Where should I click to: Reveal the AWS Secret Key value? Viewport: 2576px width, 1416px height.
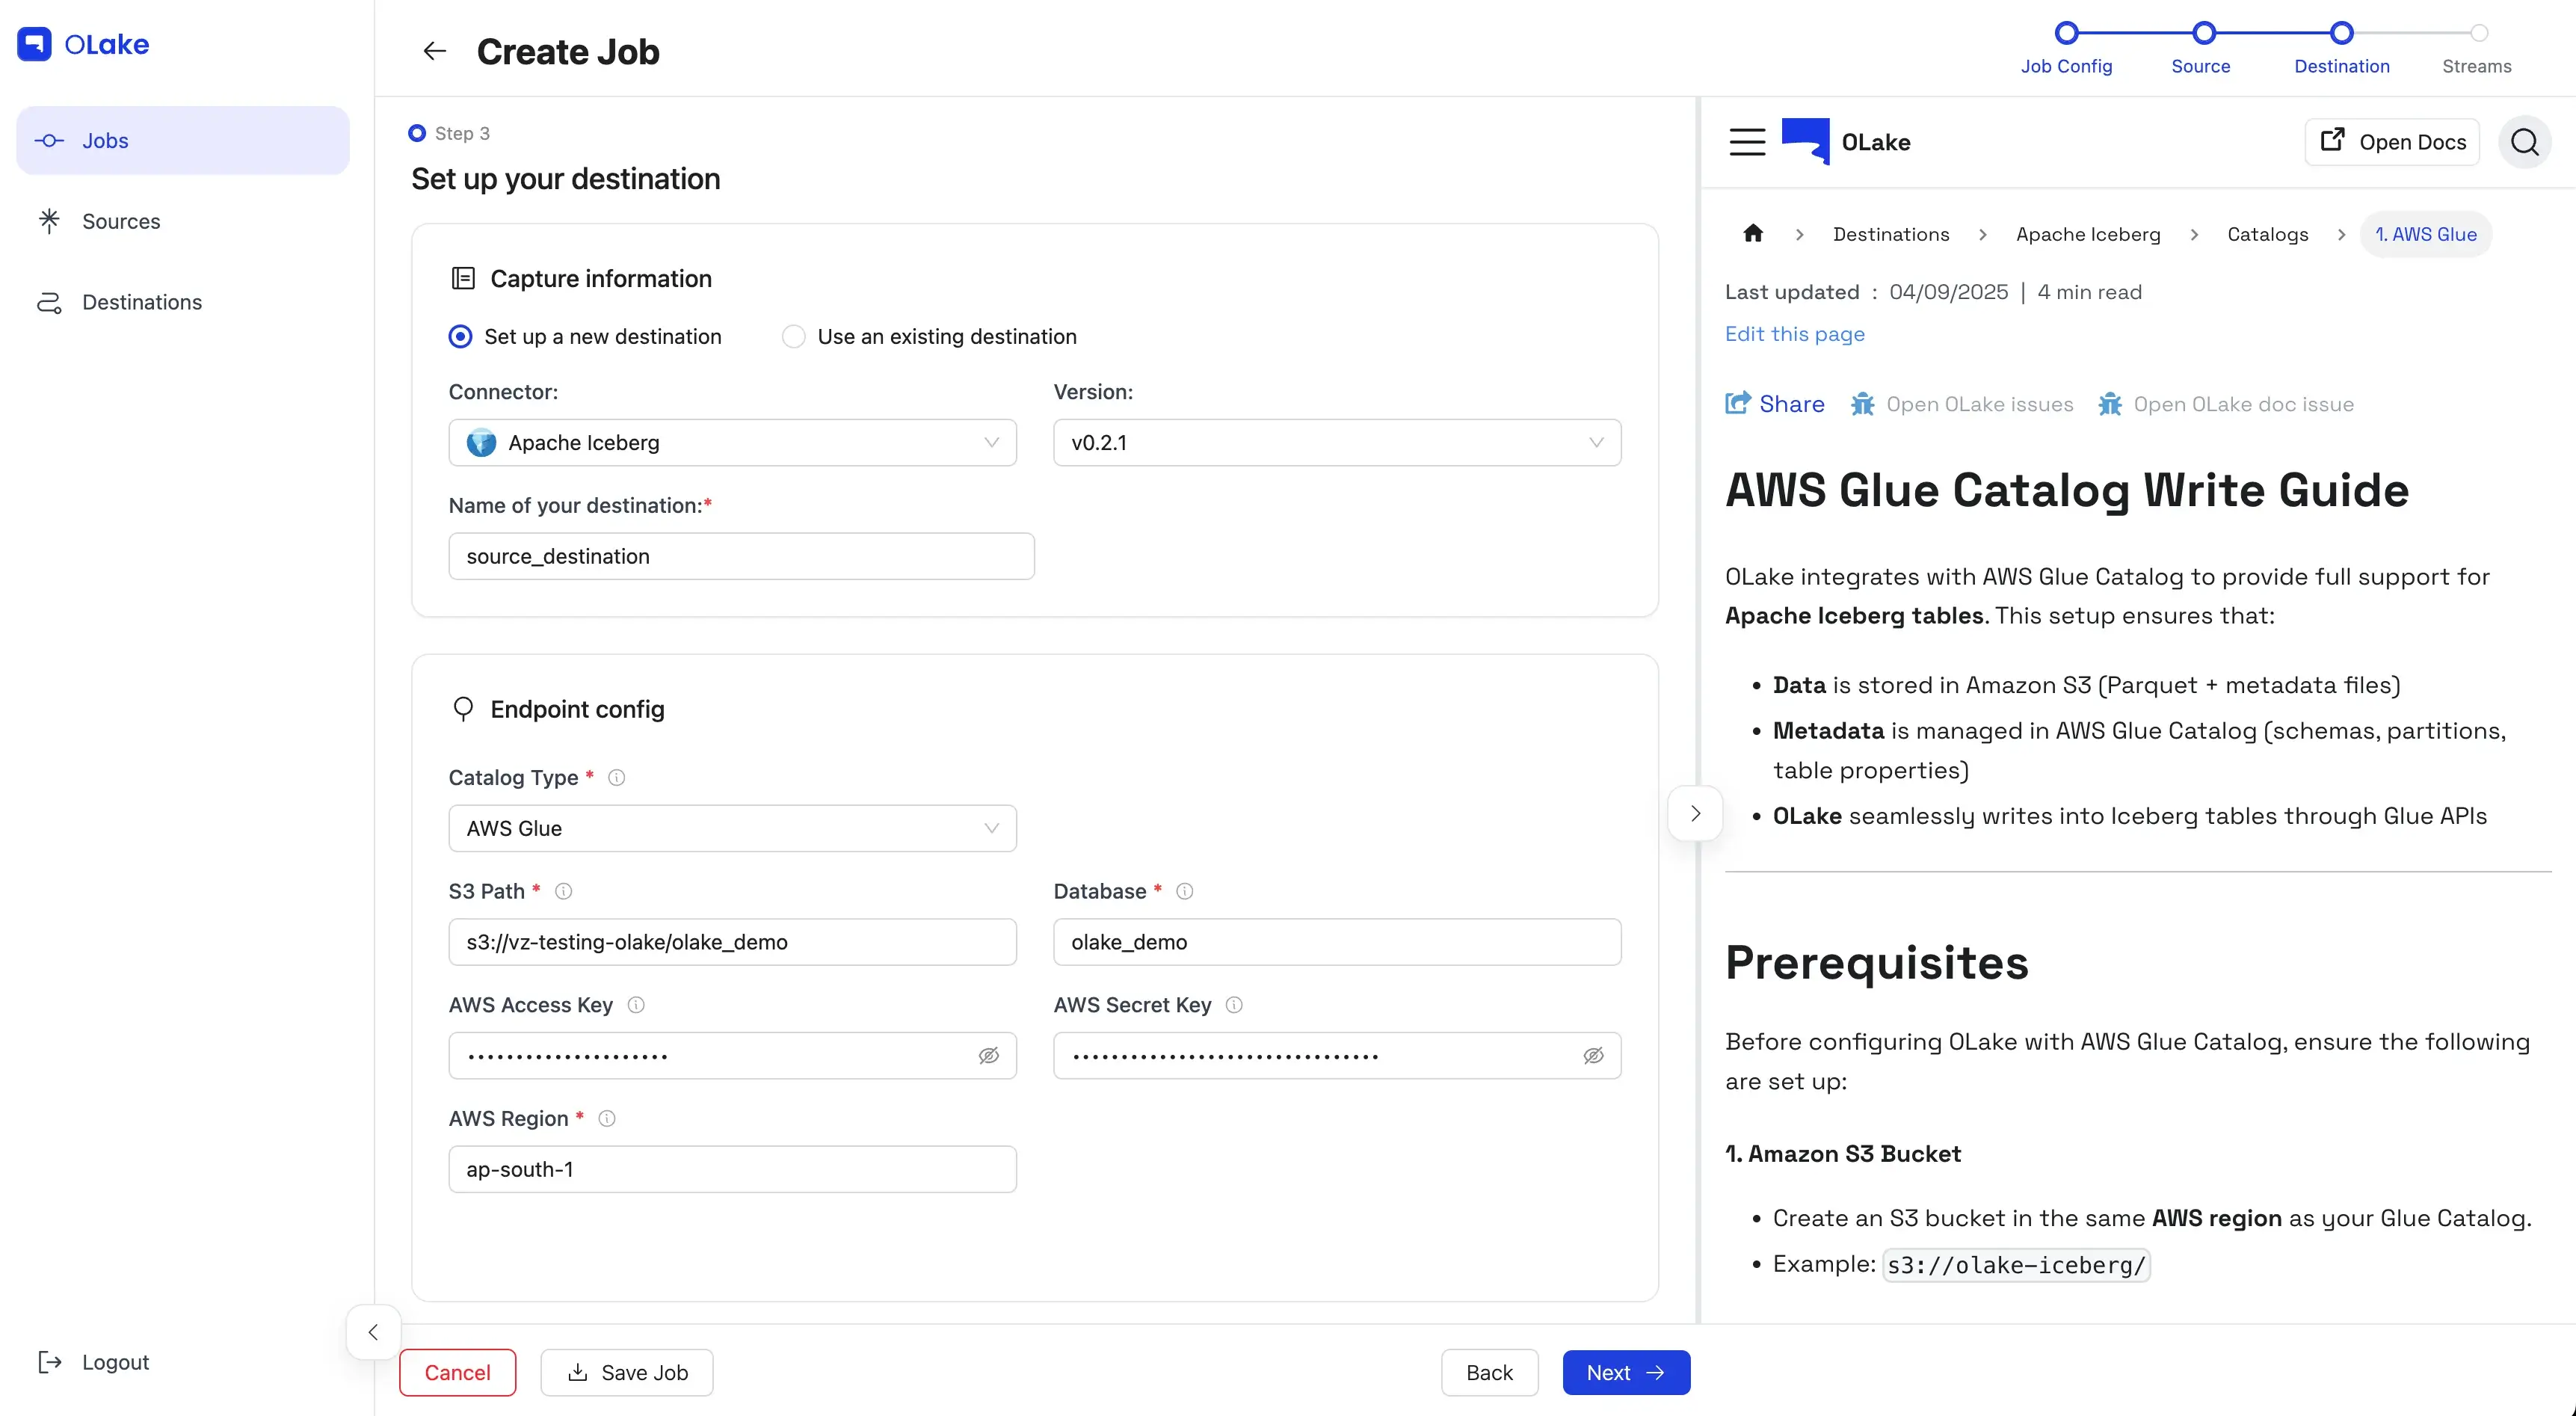pos(1593,1056)
